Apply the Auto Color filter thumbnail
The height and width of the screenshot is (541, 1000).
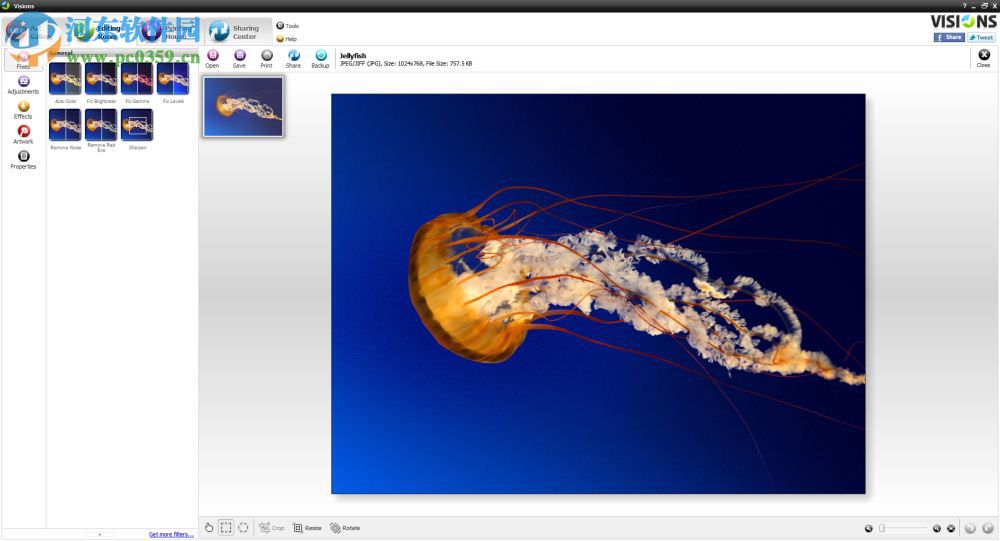pos(65,79)
